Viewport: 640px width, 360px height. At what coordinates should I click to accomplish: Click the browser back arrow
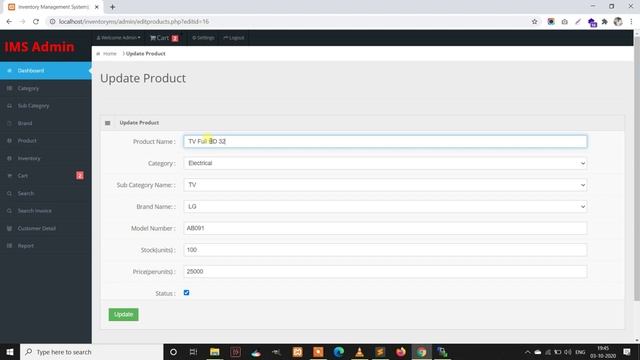coord(9,22)
